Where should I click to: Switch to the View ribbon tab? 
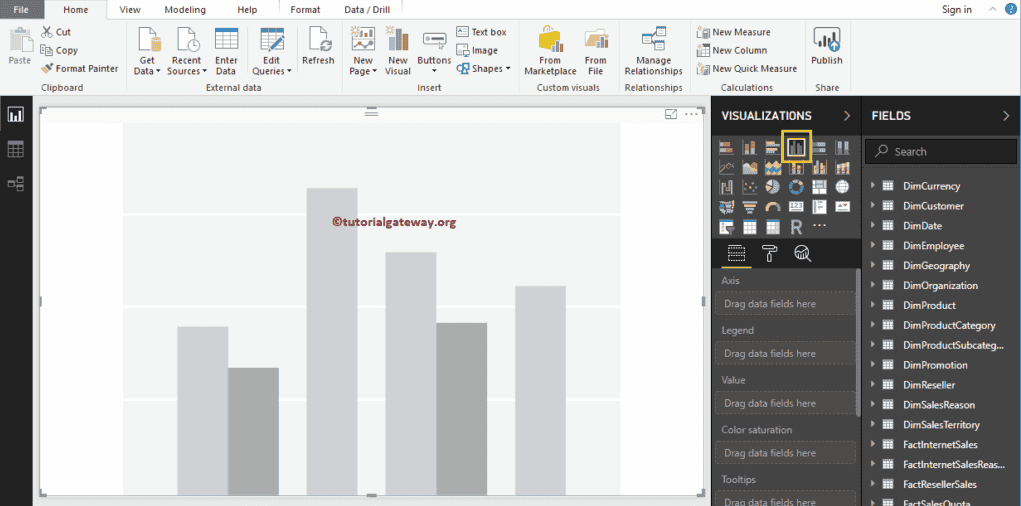(x=130, y=10)
